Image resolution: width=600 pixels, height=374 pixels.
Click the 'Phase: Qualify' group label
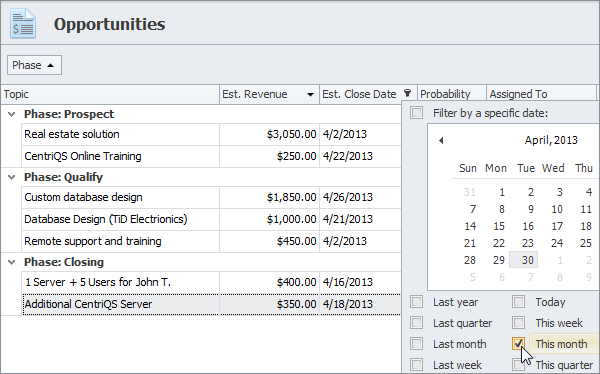coord(64,177)
